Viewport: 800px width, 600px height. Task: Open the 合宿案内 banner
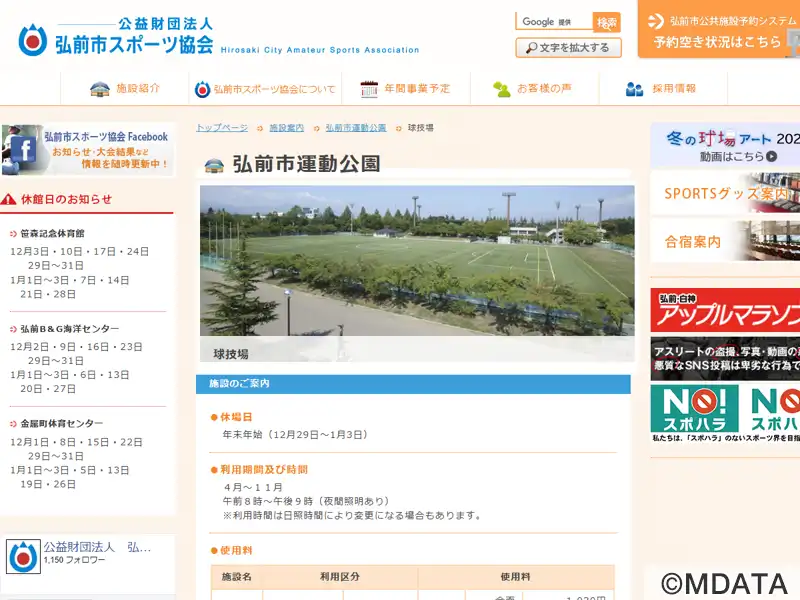coord(725,241)
